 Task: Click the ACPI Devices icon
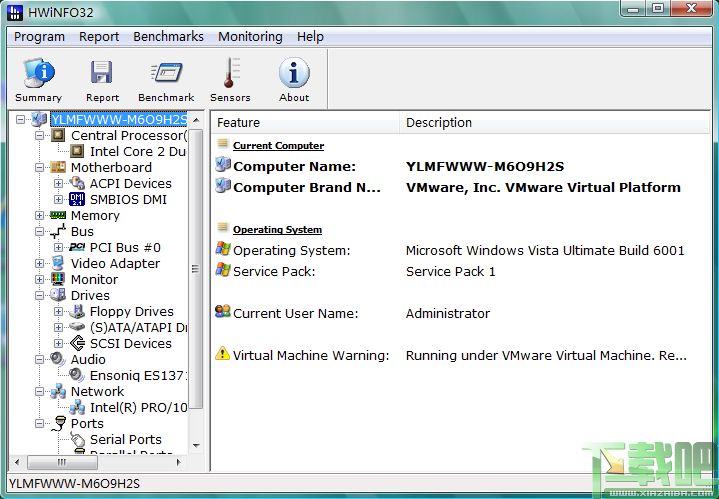pyautogui.click(x=77, y=183)
